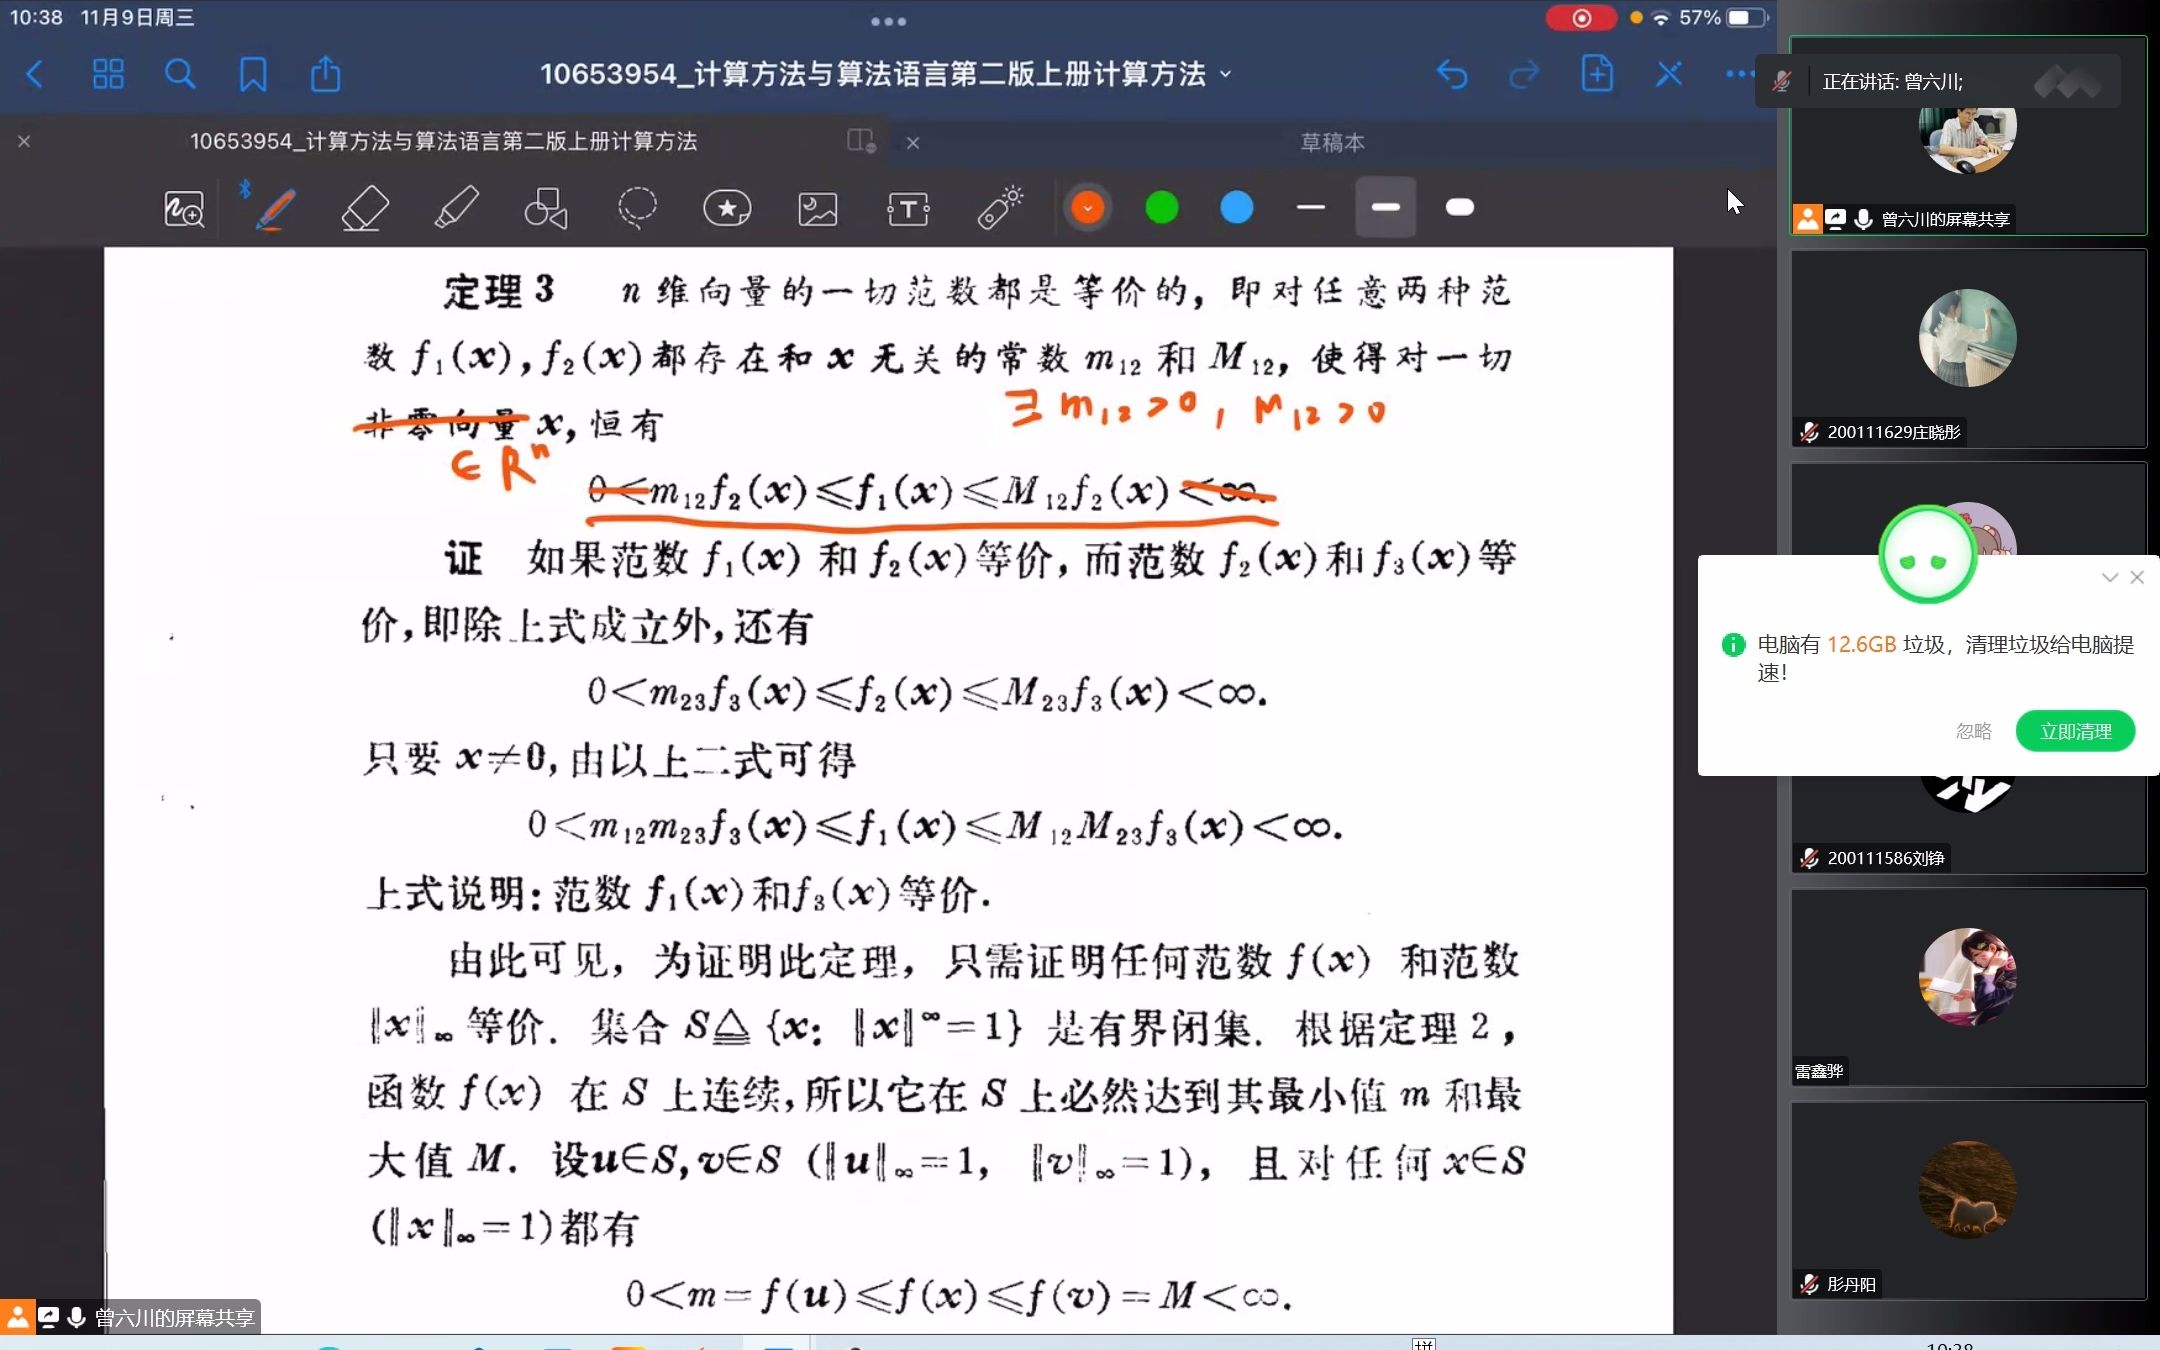The image size is (2160, 1350).
Task: Insert an image with the photo tool
Action: 817,208
